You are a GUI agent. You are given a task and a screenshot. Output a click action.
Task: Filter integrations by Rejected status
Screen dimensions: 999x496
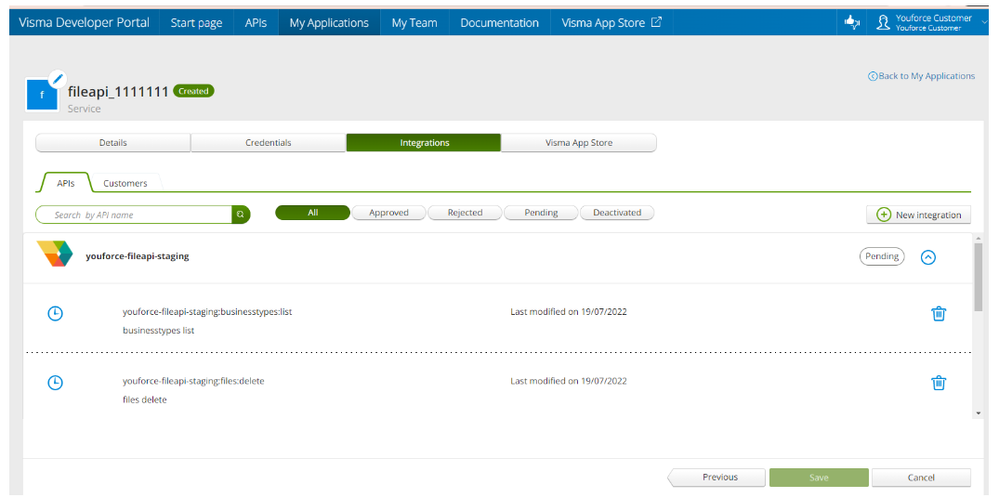(464, 213)
